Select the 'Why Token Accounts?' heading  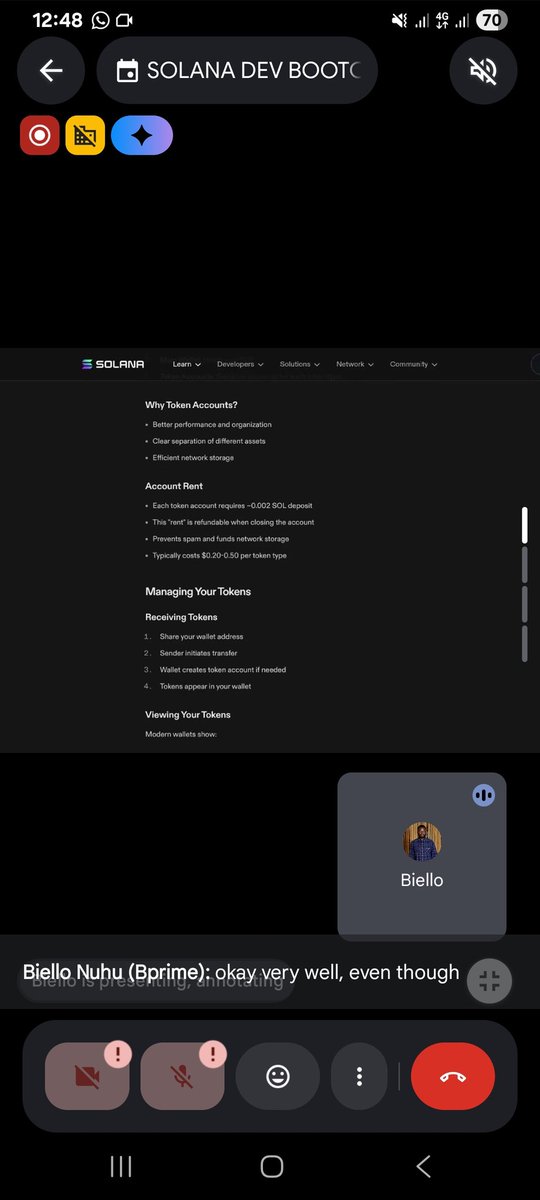[191, 405]
